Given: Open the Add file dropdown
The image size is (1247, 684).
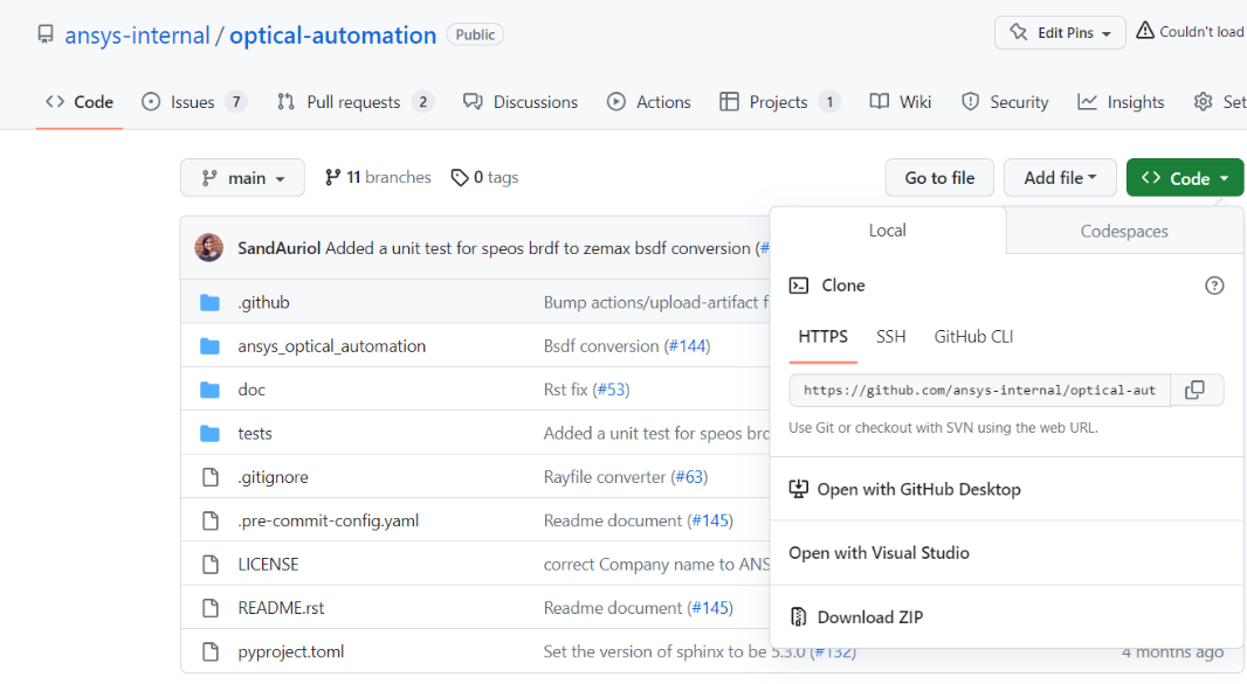Looking at the screenshot, I should coord(1060,178).
